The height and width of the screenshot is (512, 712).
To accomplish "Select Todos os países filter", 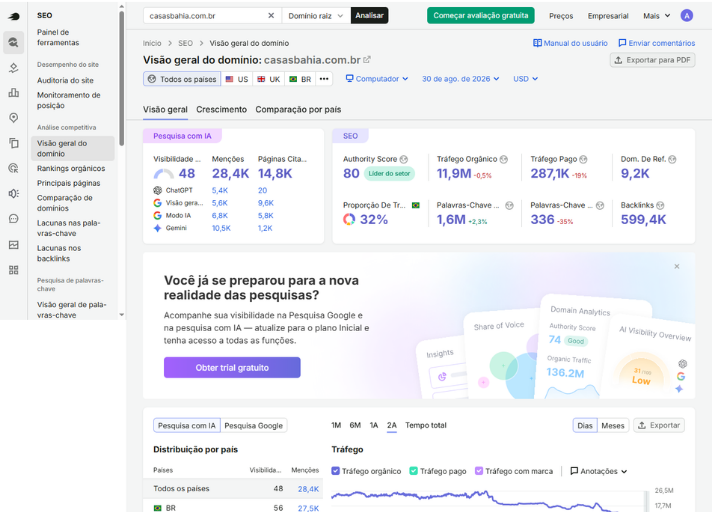I will pos(182,79).
